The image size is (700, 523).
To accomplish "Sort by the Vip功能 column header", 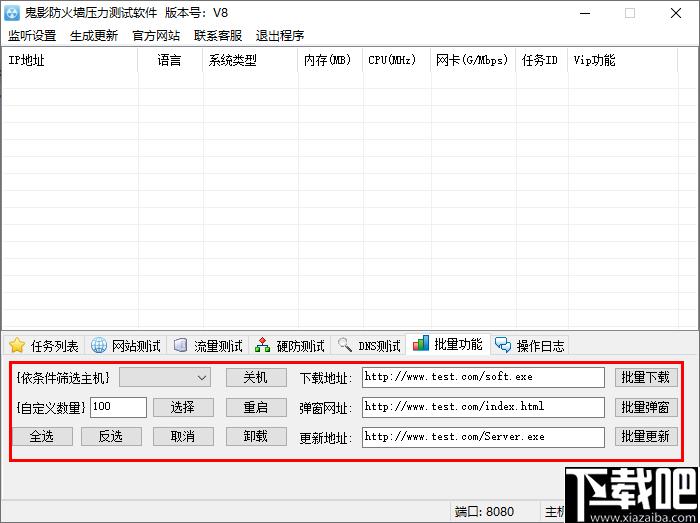I will (x=623, y=60).
